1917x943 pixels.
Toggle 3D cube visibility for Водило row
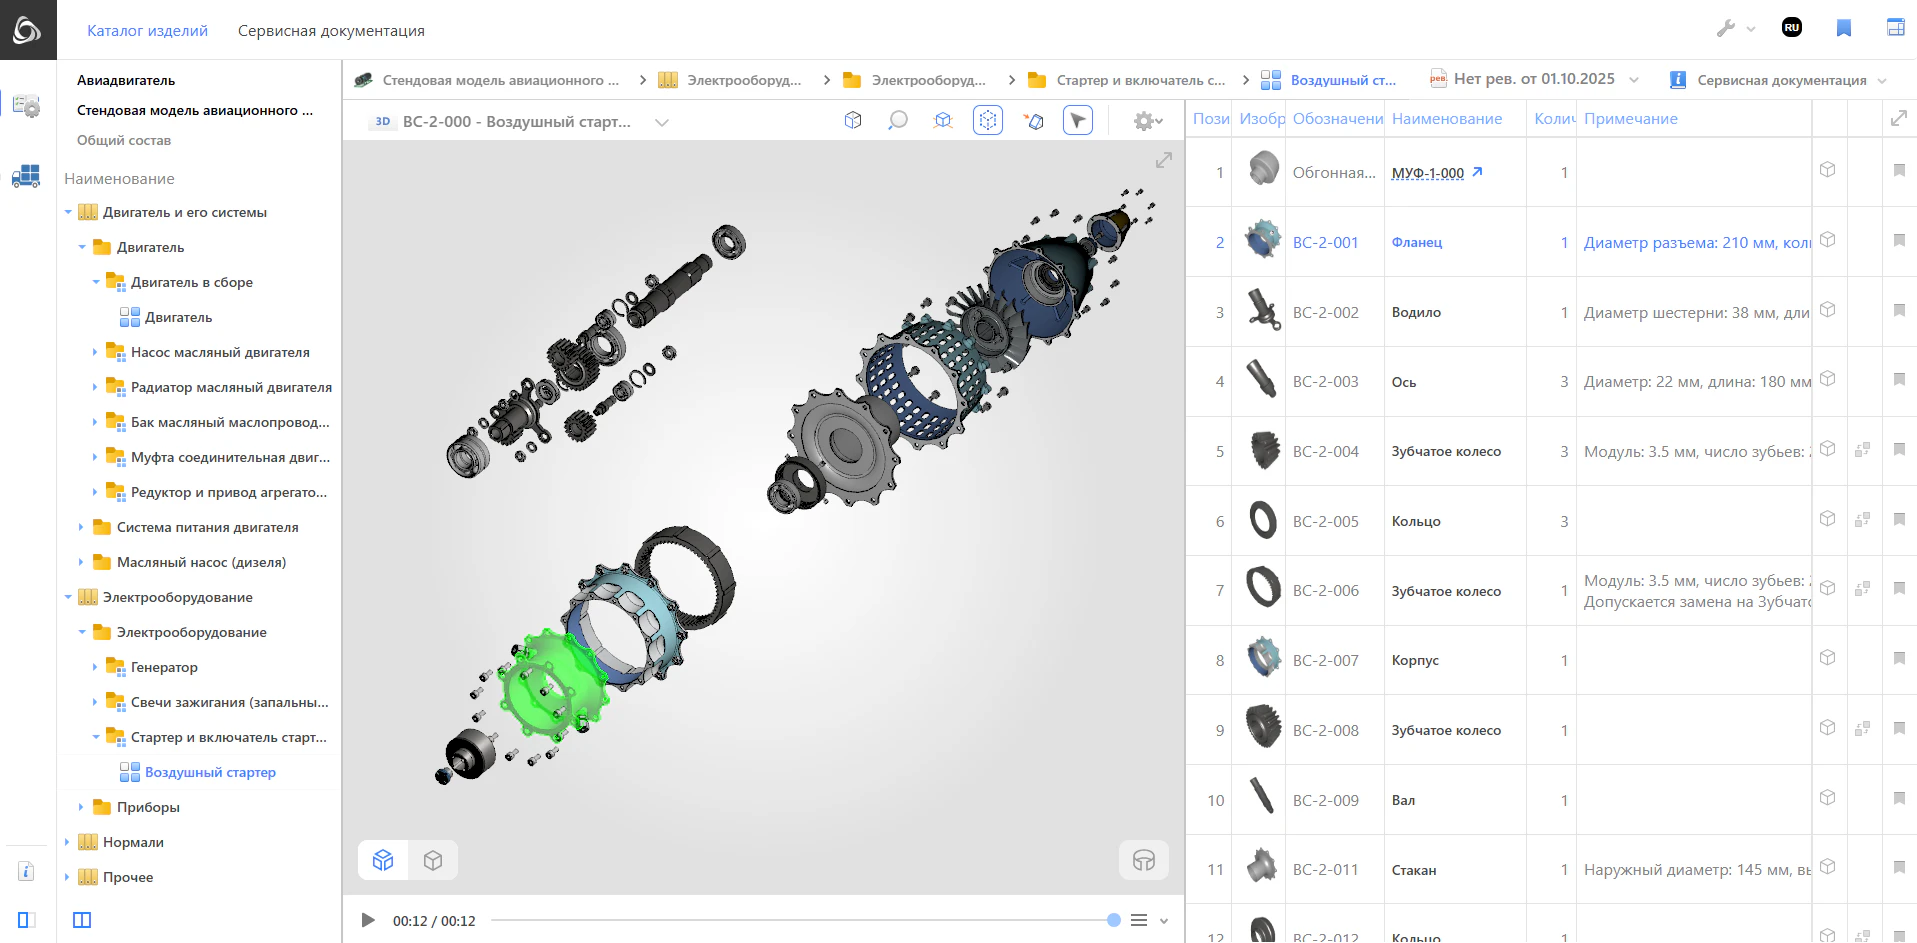[1827, 310]
